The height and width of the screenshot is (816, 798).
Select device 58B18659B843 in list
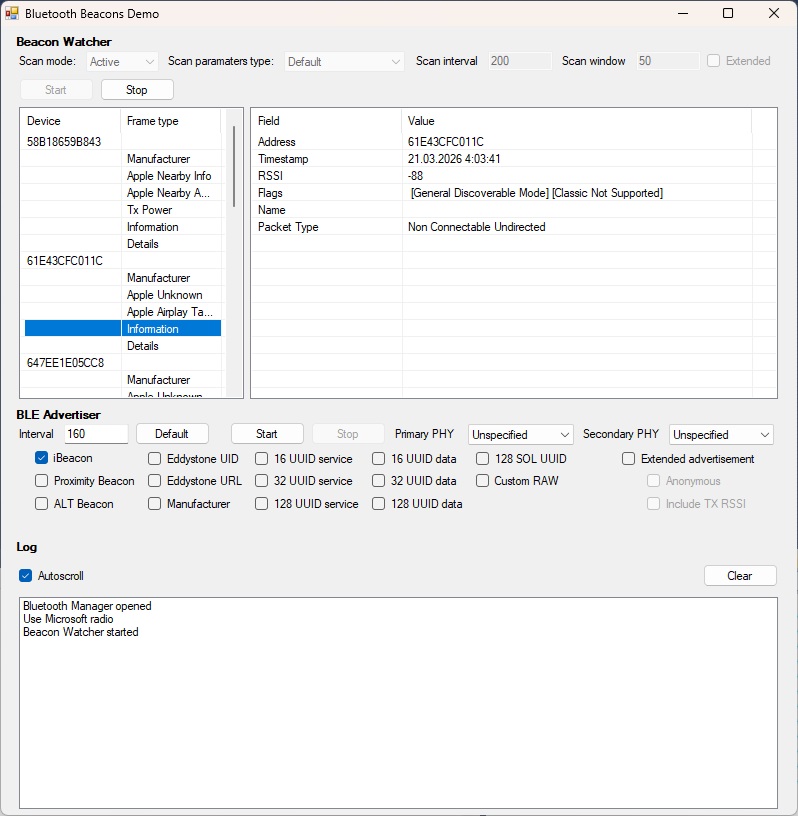tap(64, 142)
